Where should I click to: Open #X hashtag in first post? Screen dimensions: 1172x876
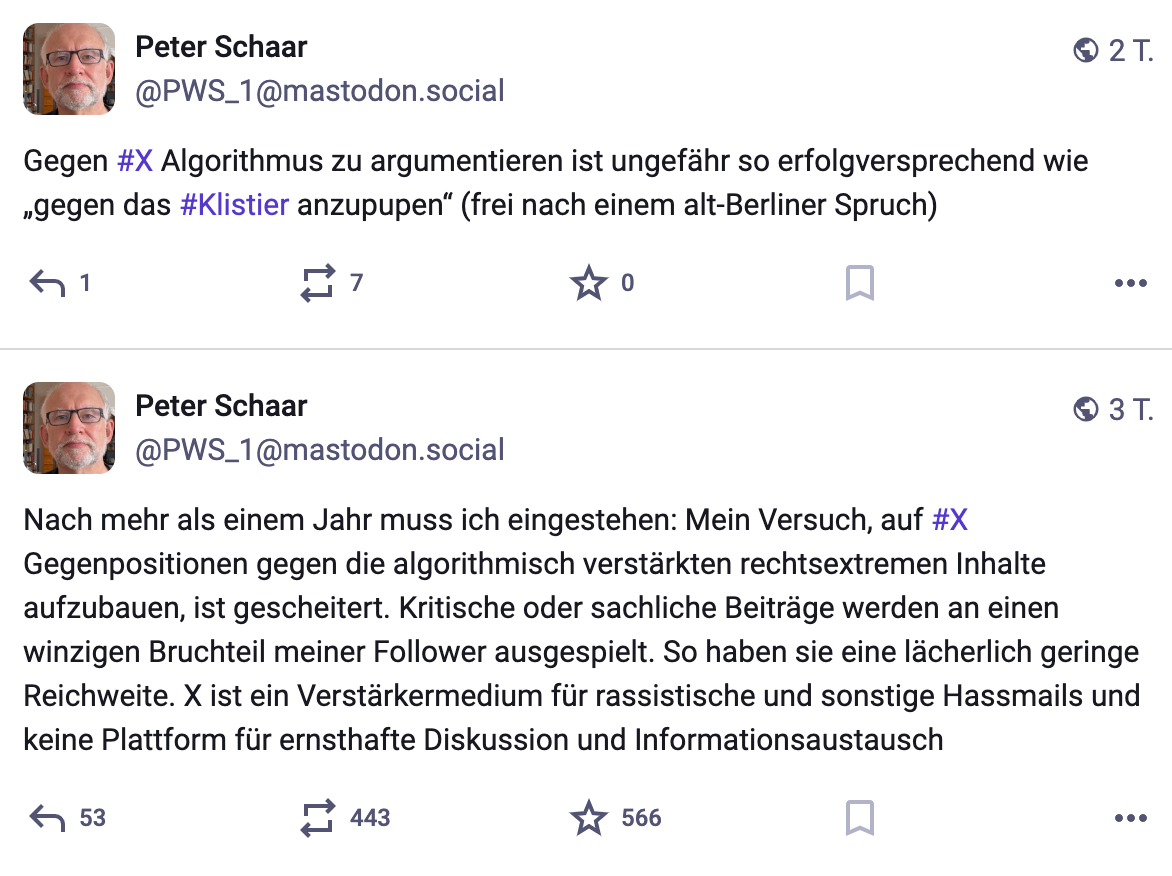[135, 161]
